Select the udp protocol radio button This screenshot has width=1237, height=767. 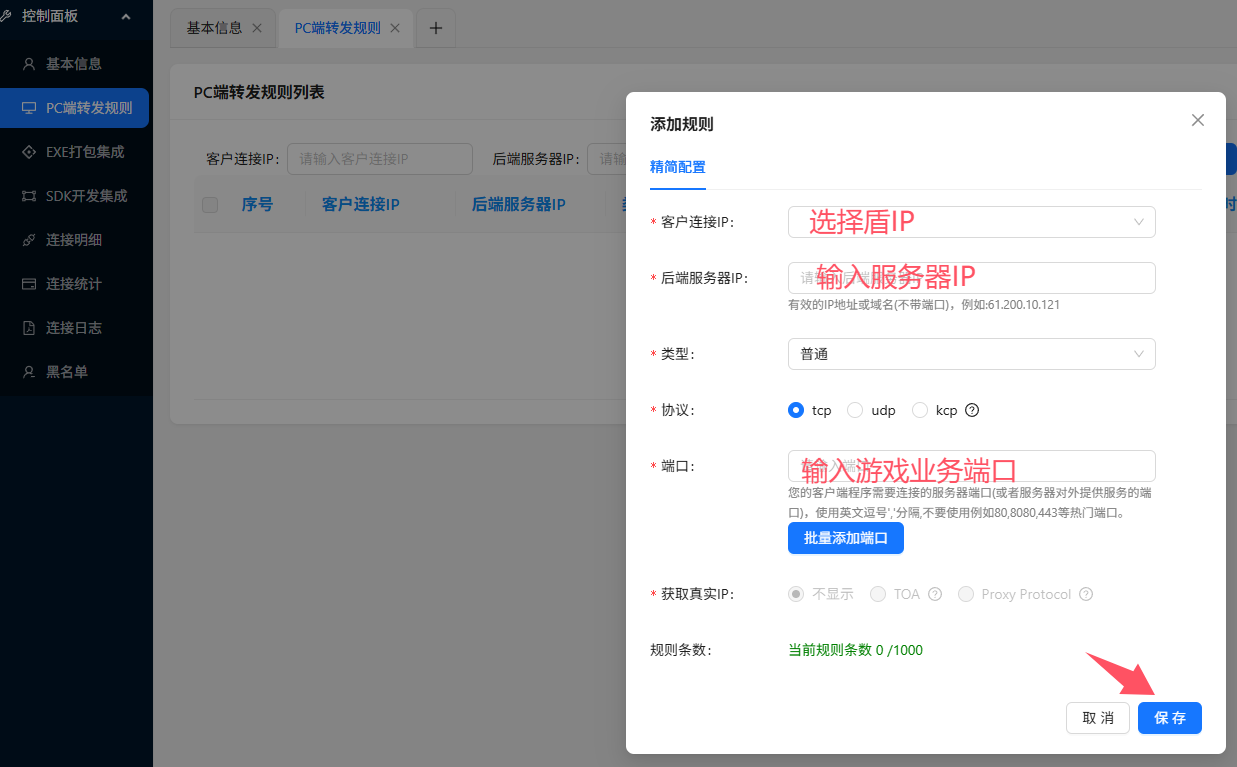[x=855, y=410]
